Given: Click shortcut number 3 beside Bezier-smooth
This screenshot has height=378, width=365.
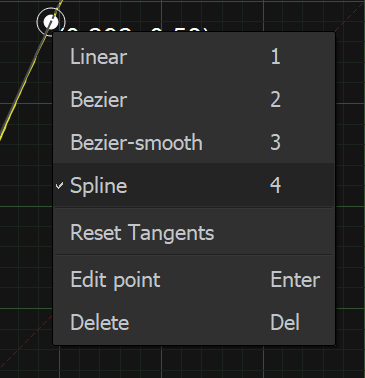Looking at the screenshot, I should (x=275, y=142).
